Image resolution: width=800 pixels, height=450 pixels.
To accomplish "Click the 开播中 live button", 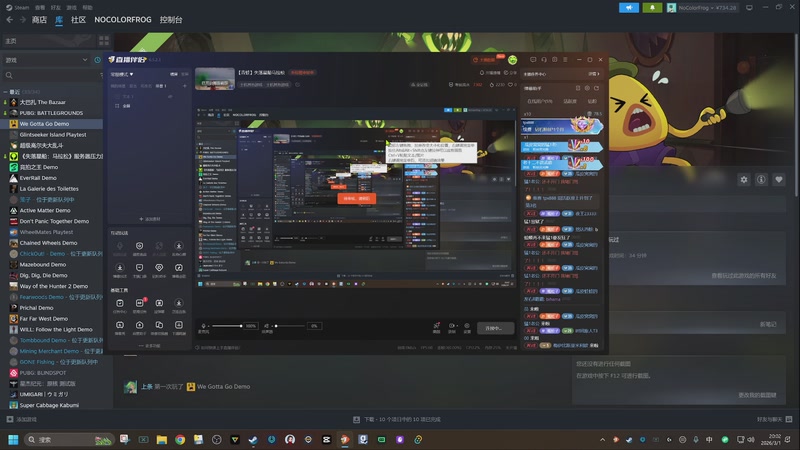I will pyautogui.click(x=495, y=328).
